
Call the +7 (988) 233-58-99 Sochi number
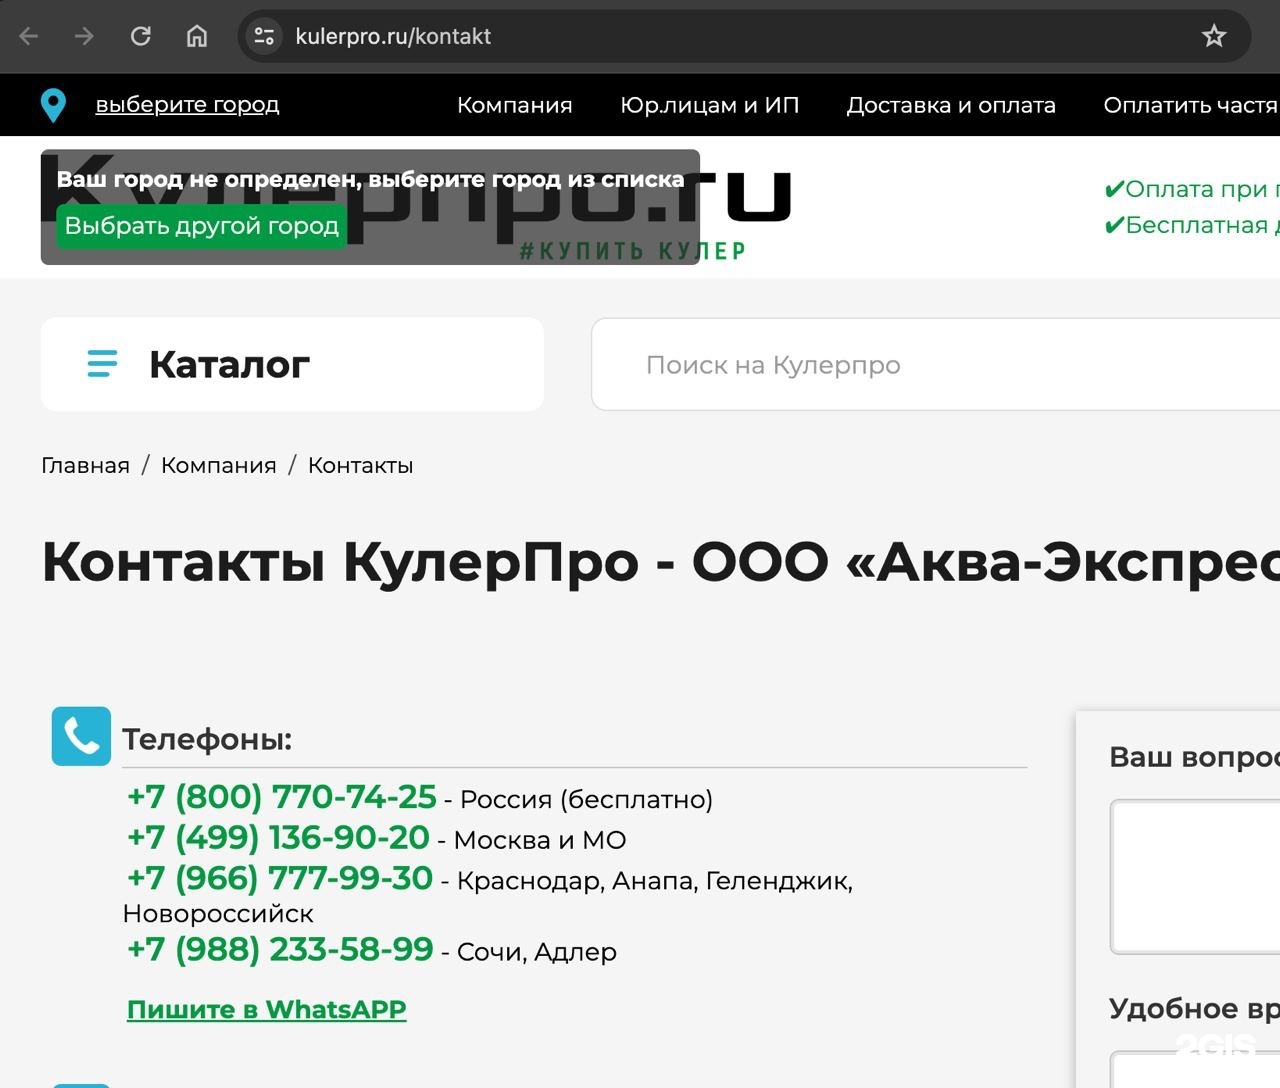tap(280, 950)
